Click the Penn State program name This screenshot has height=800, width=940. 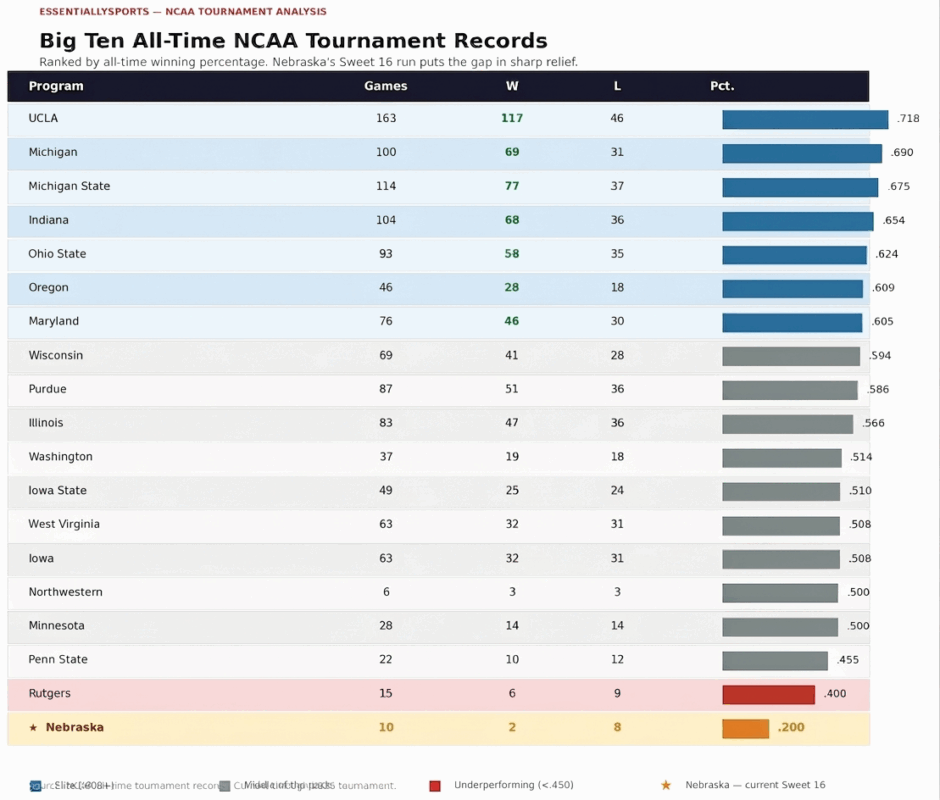click(x=58, y=660)
